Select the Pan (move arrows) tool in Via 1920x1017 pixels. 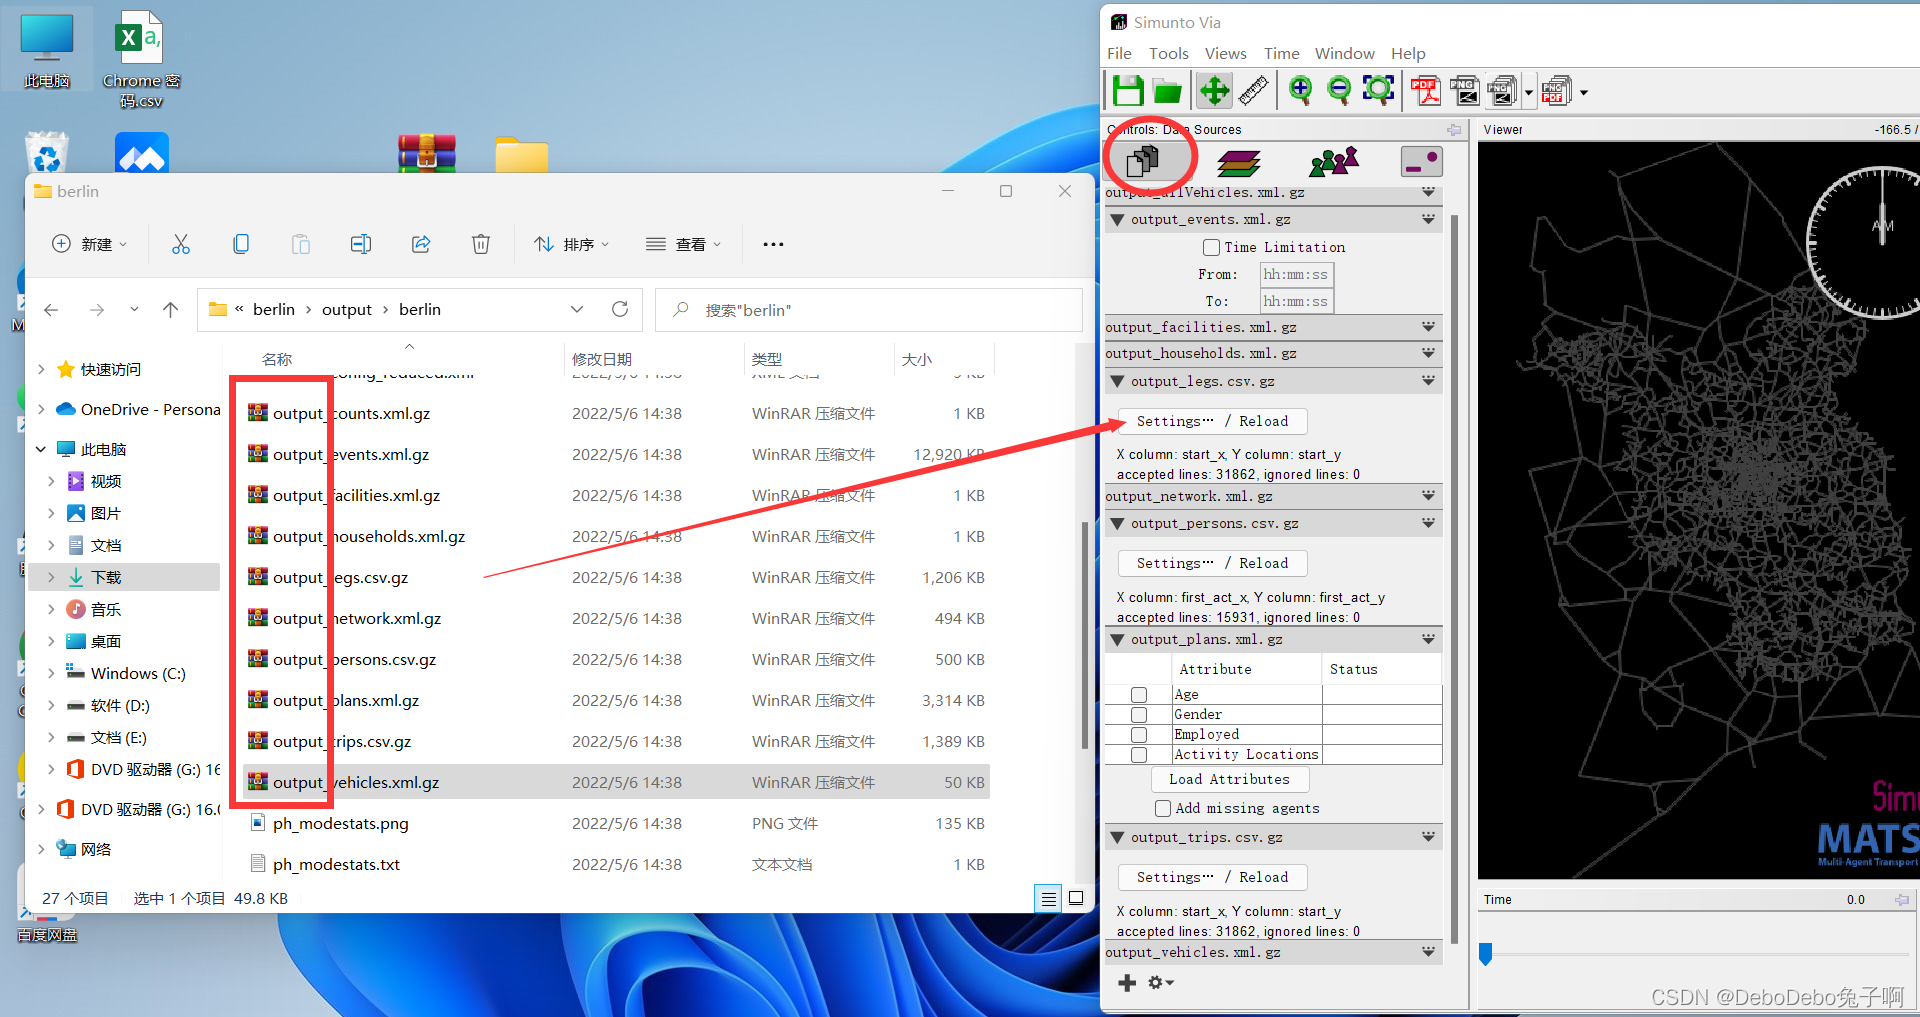1214,91
